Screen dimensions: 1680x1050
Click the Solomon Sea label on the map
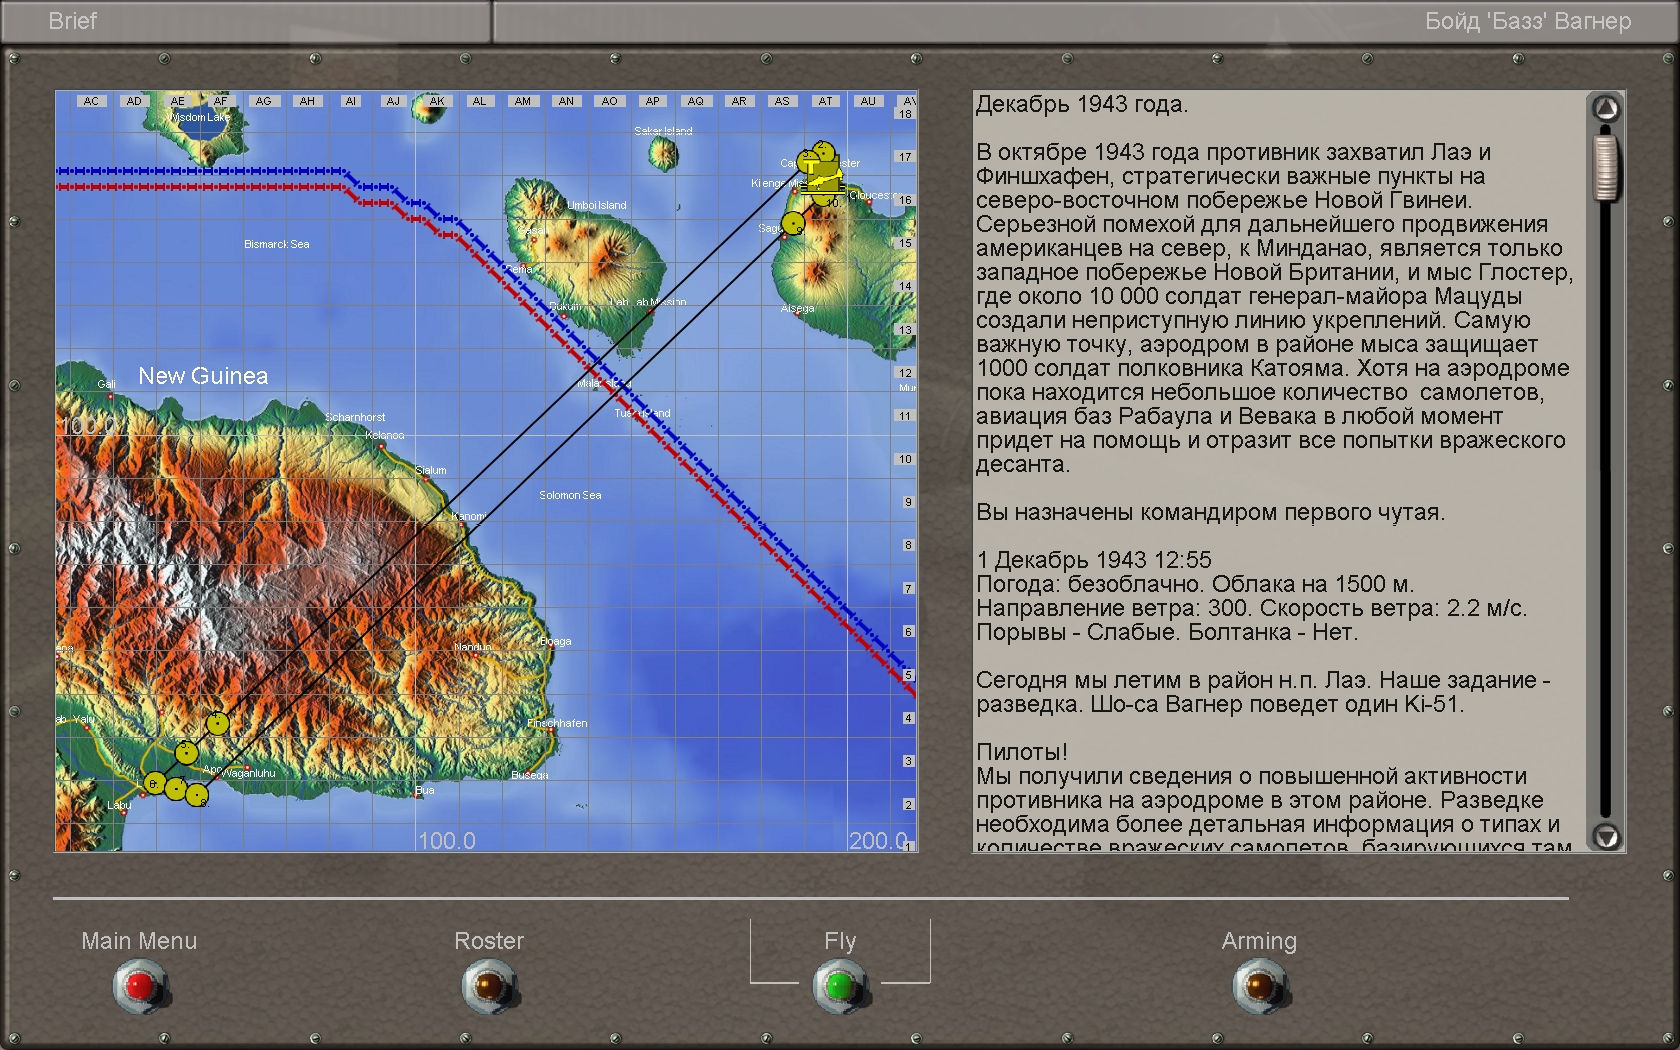click(x=570, y=495)
